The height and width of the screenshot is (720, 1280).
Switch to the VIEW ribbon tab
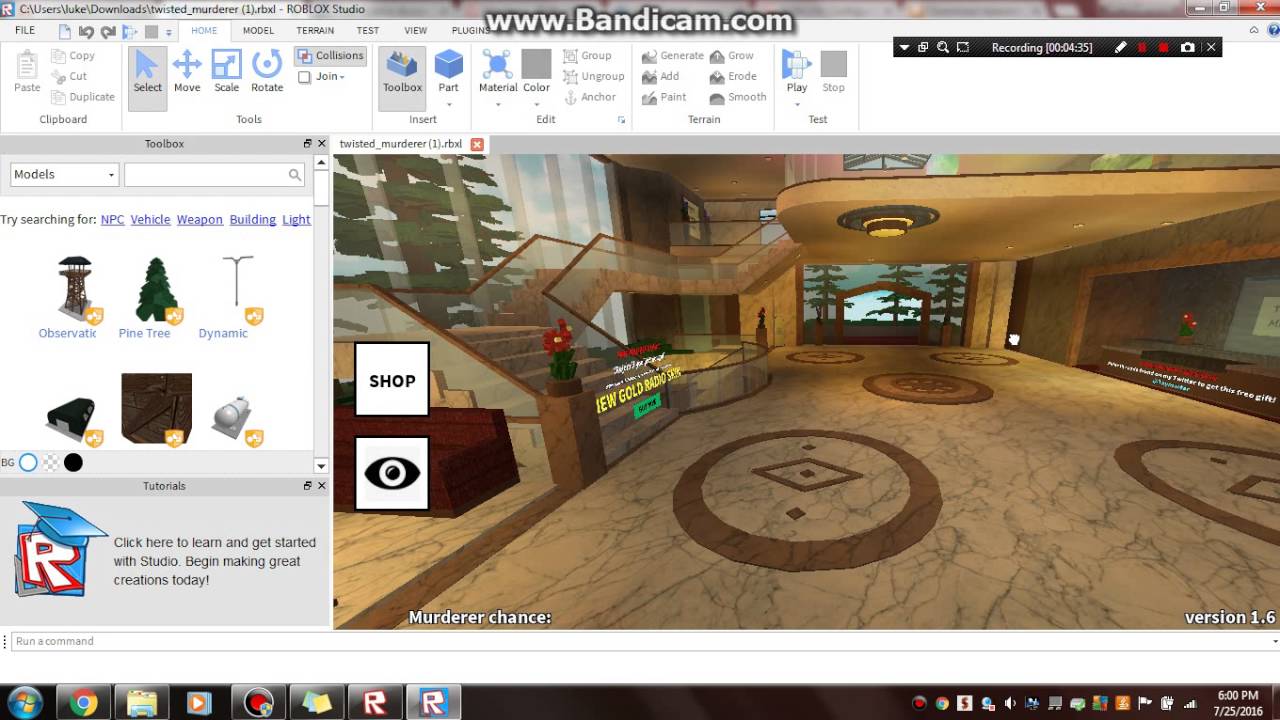(x=415, y=31)
